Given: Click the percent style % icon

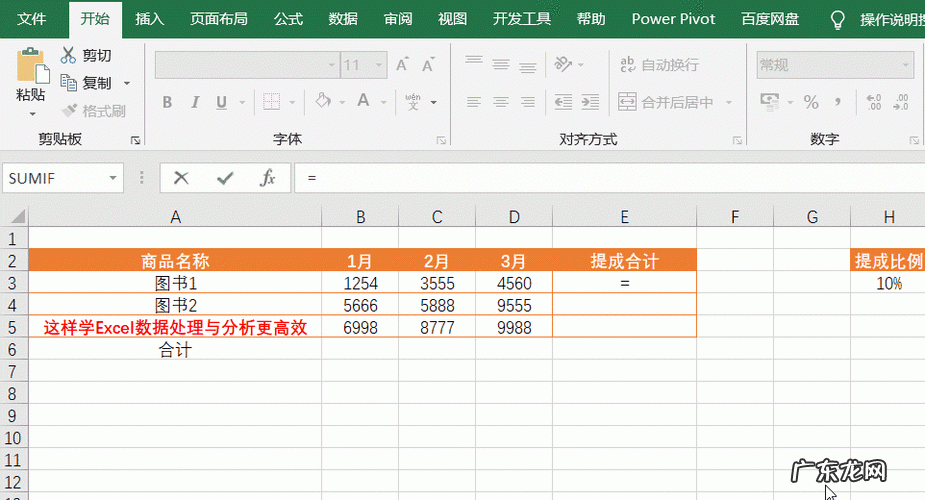Looking at the screenshot, I should click(x=811, y=102).
